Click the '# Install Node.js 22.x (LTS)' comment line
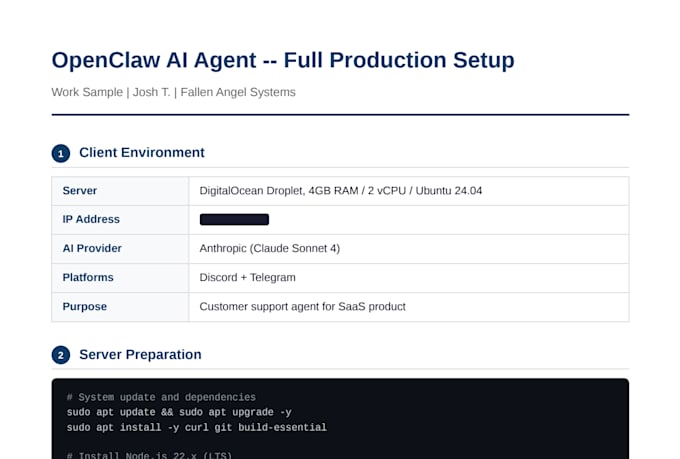 point(149,455)
